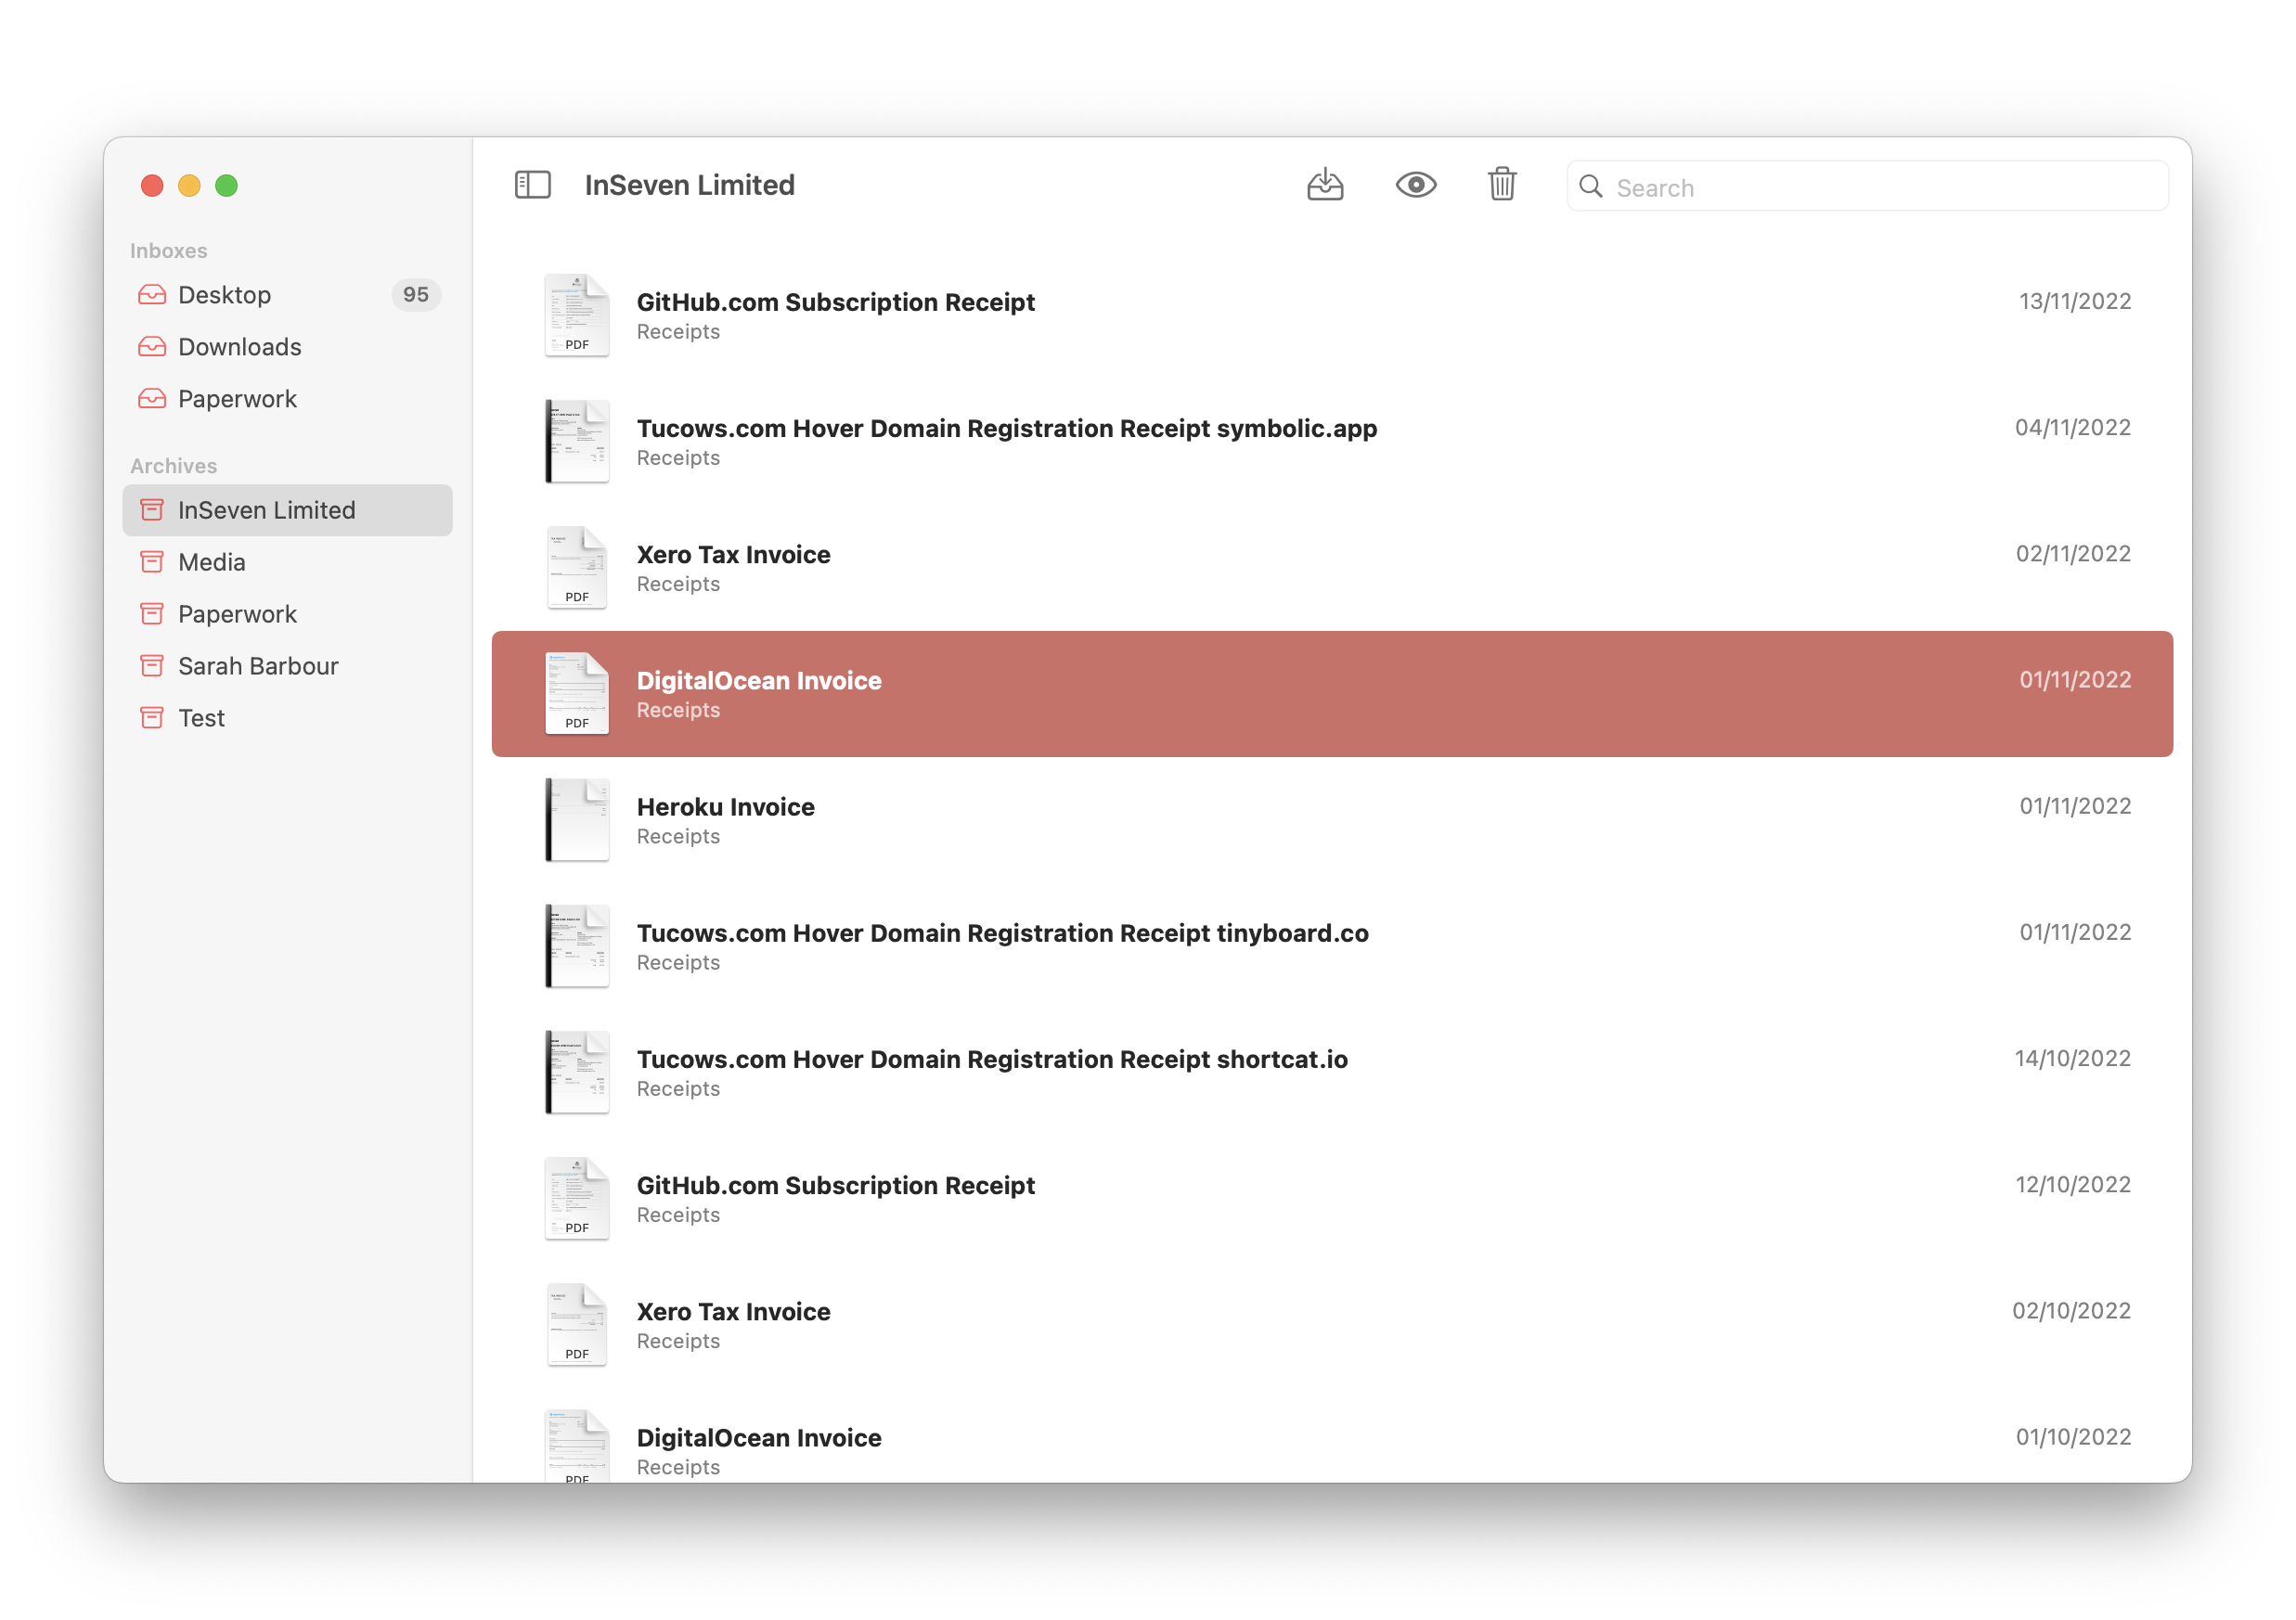
Task: Click the yellow minimize window button
Action: pos(189,185)
